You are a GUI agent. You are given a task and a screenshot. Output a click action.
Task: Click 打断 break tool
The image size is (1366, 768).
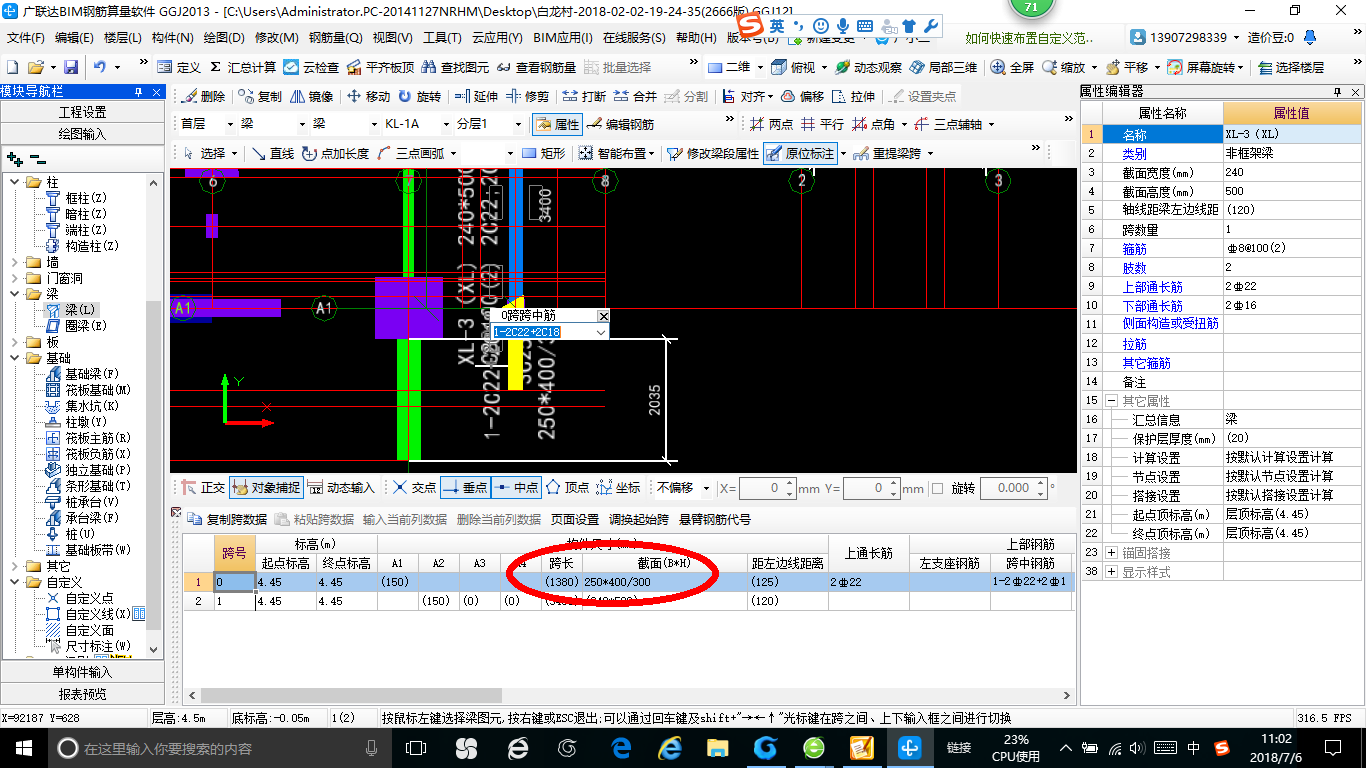(x=584, y=97)
